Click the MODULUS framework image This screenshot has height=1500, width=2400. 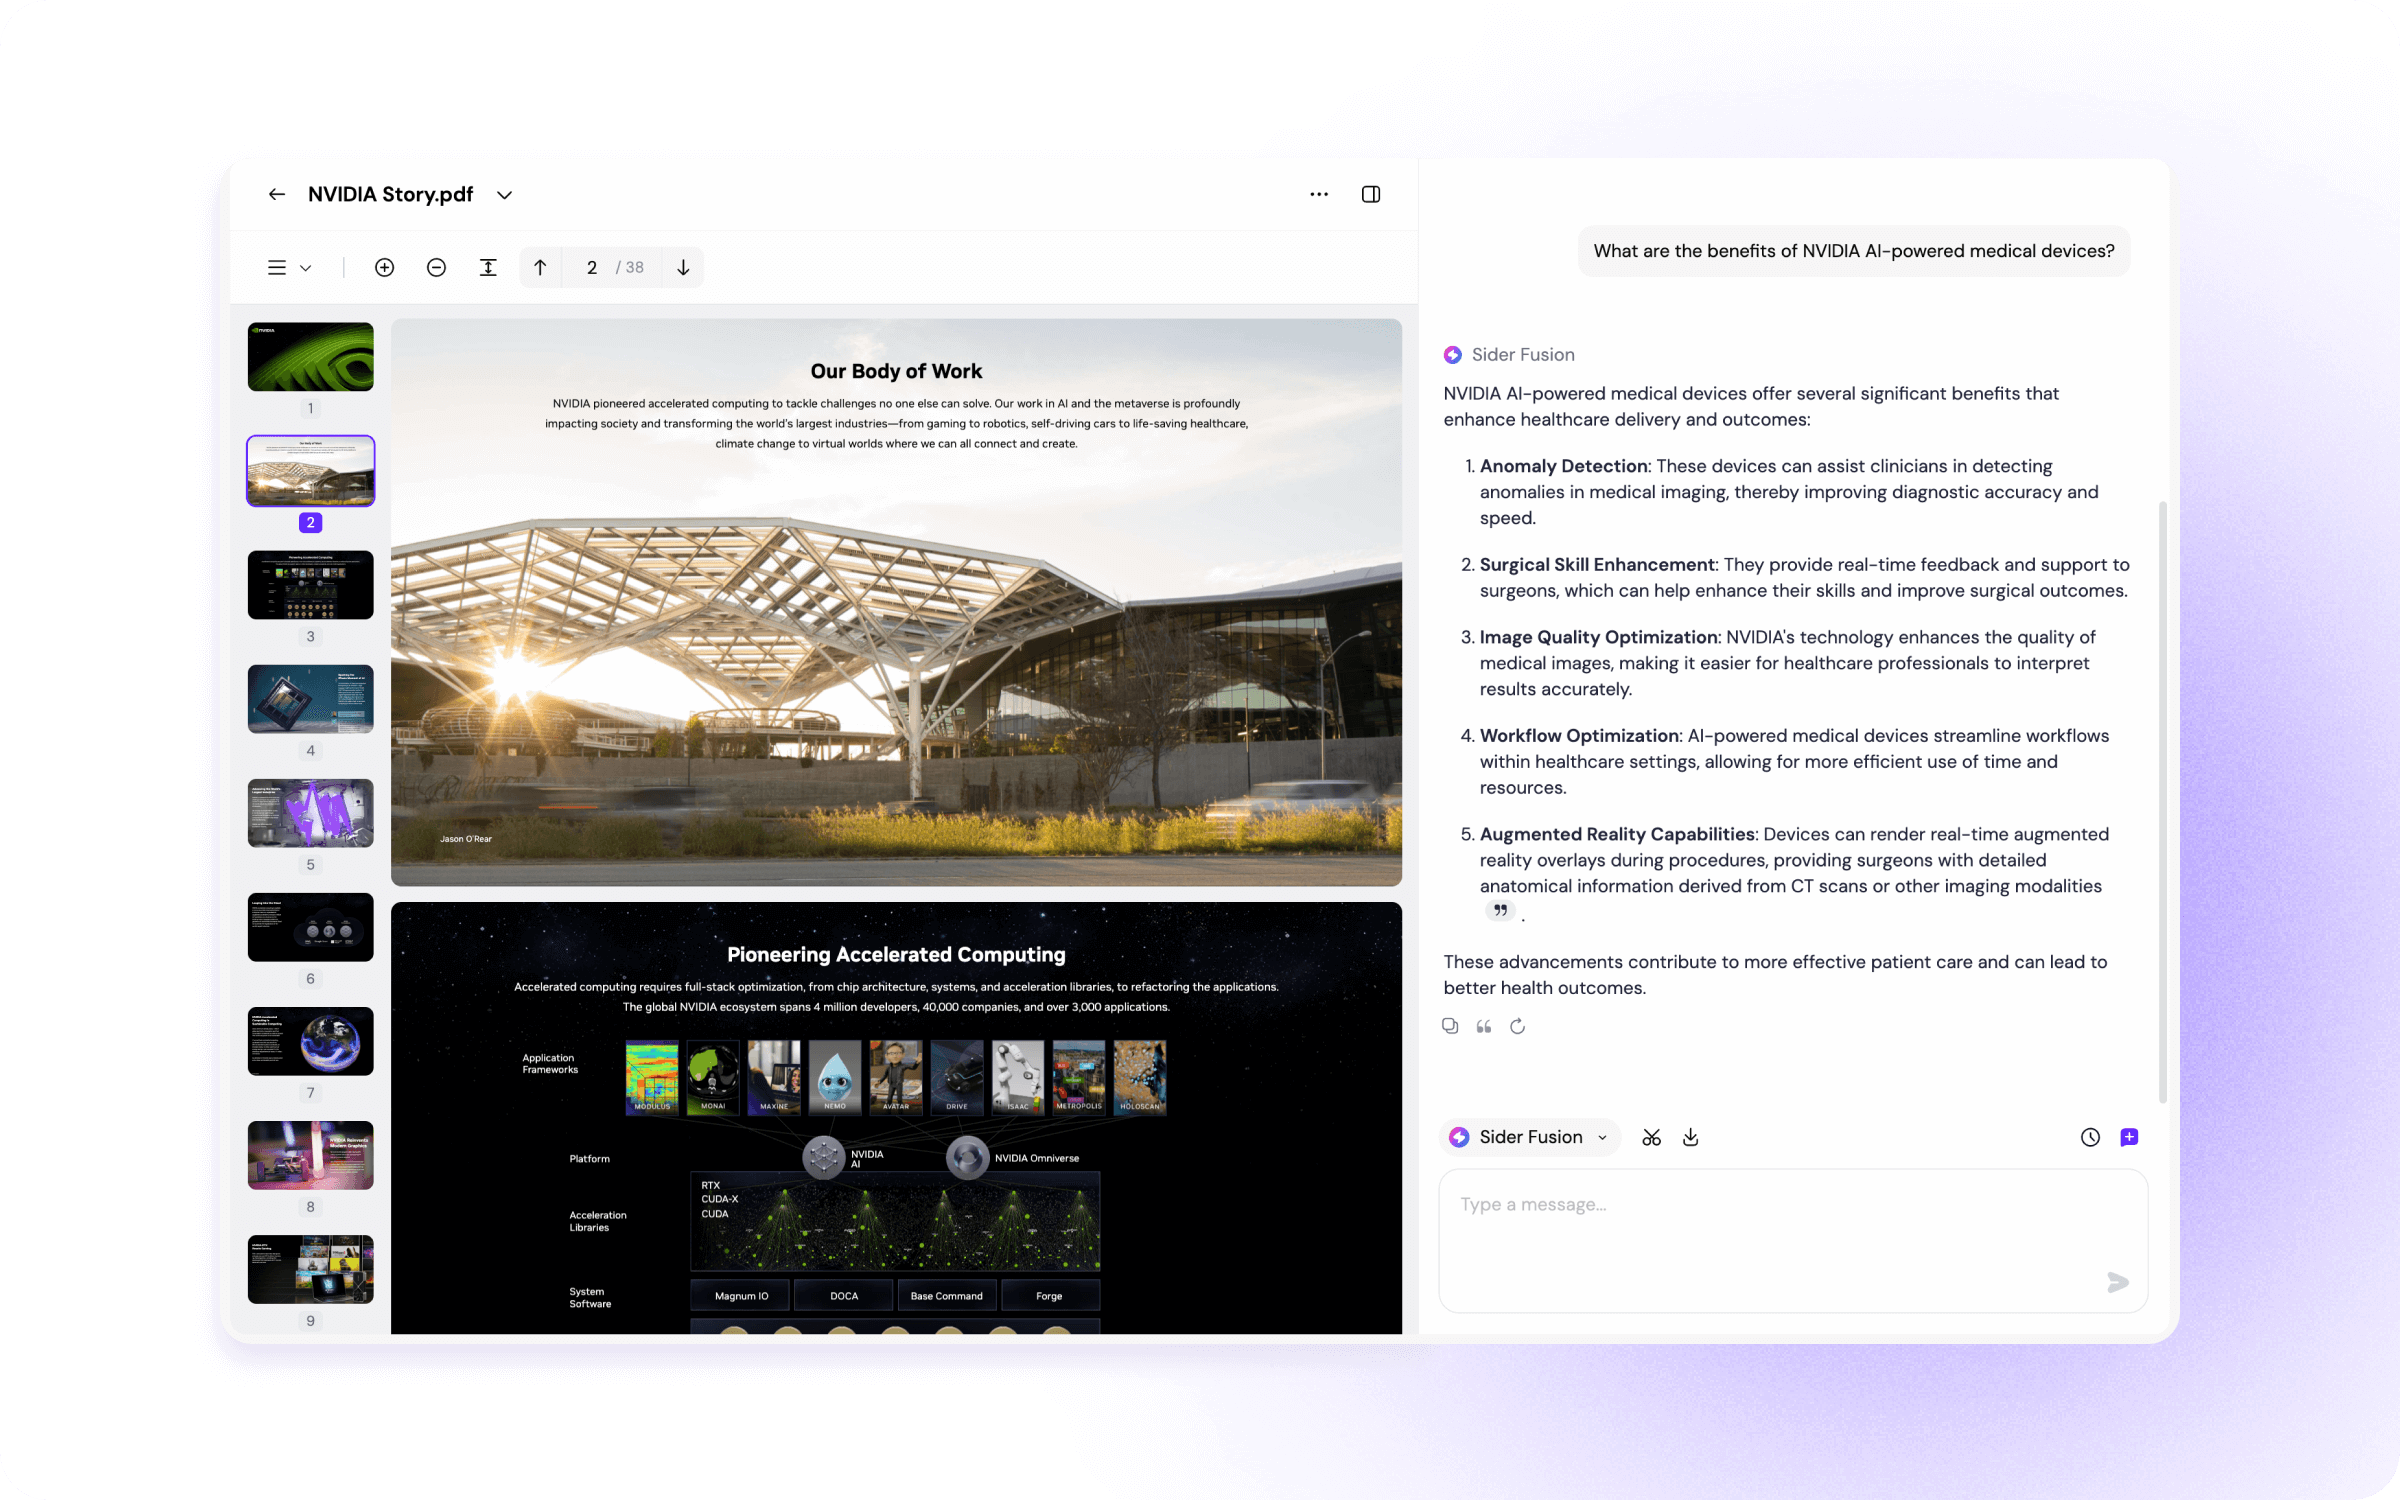tap(652, 1077)
